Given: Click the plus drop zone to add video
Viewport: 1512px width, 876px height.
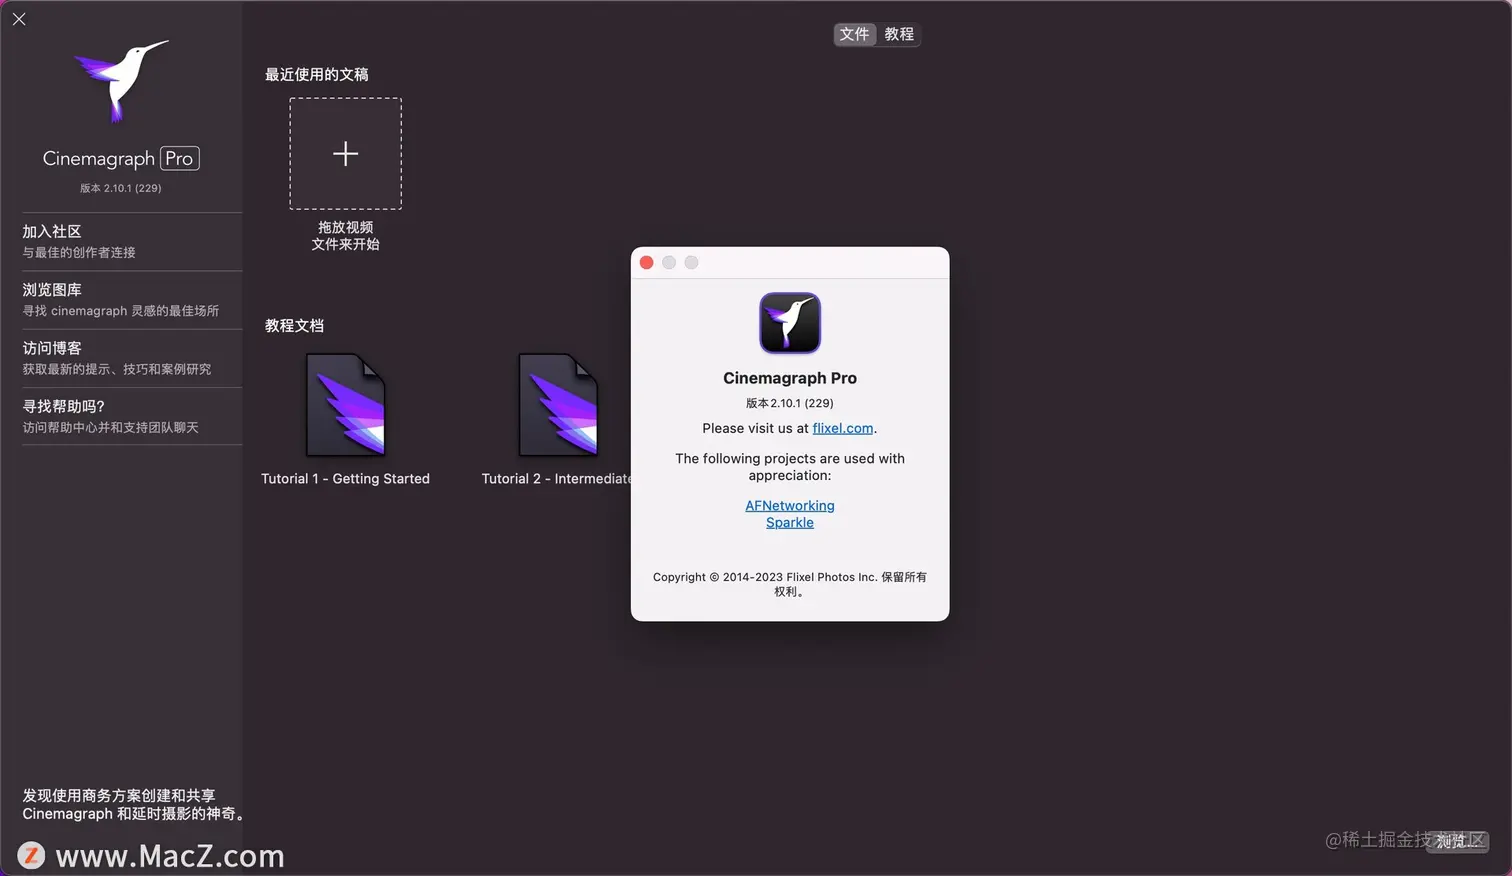Looking at the screenshot, I should 346,153.
